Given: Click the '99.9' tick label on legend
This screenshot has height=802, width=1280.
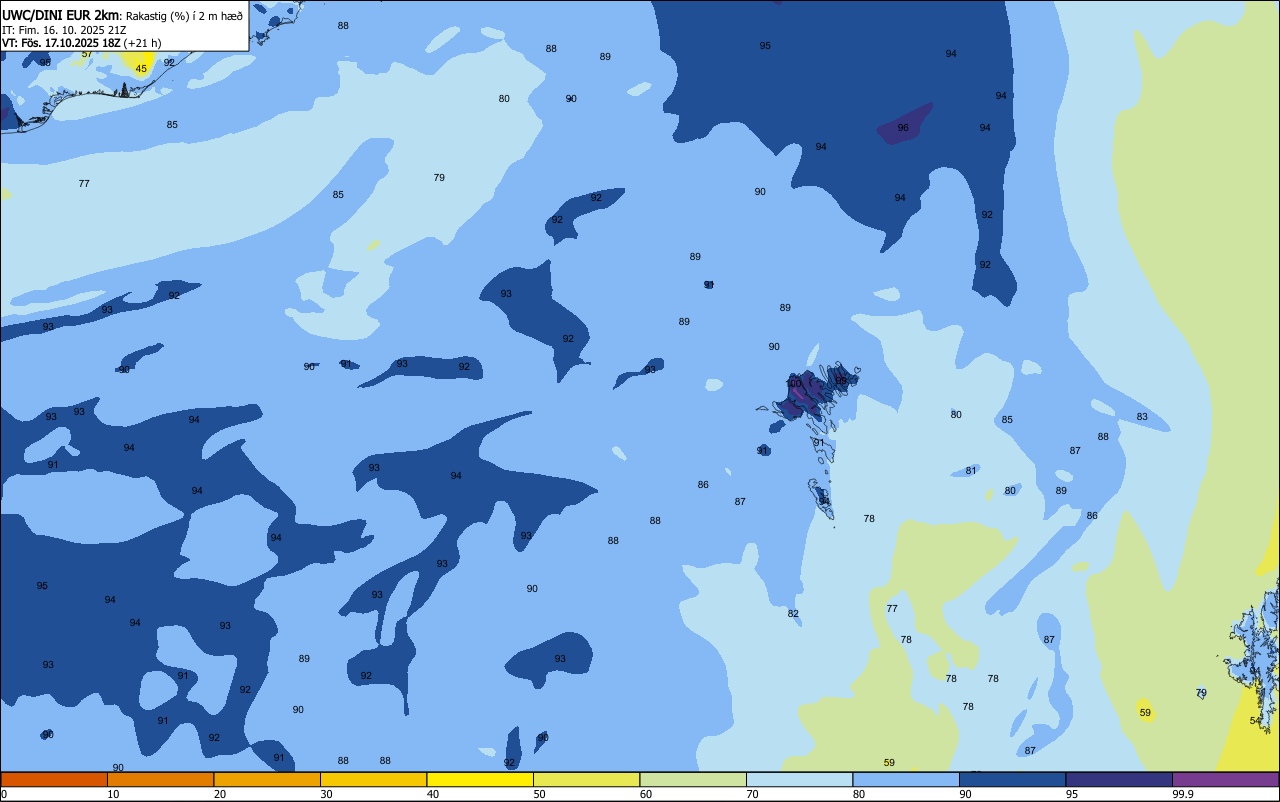Looking at the screenshot, I should pyautogui.click(x=1183, y=794).
